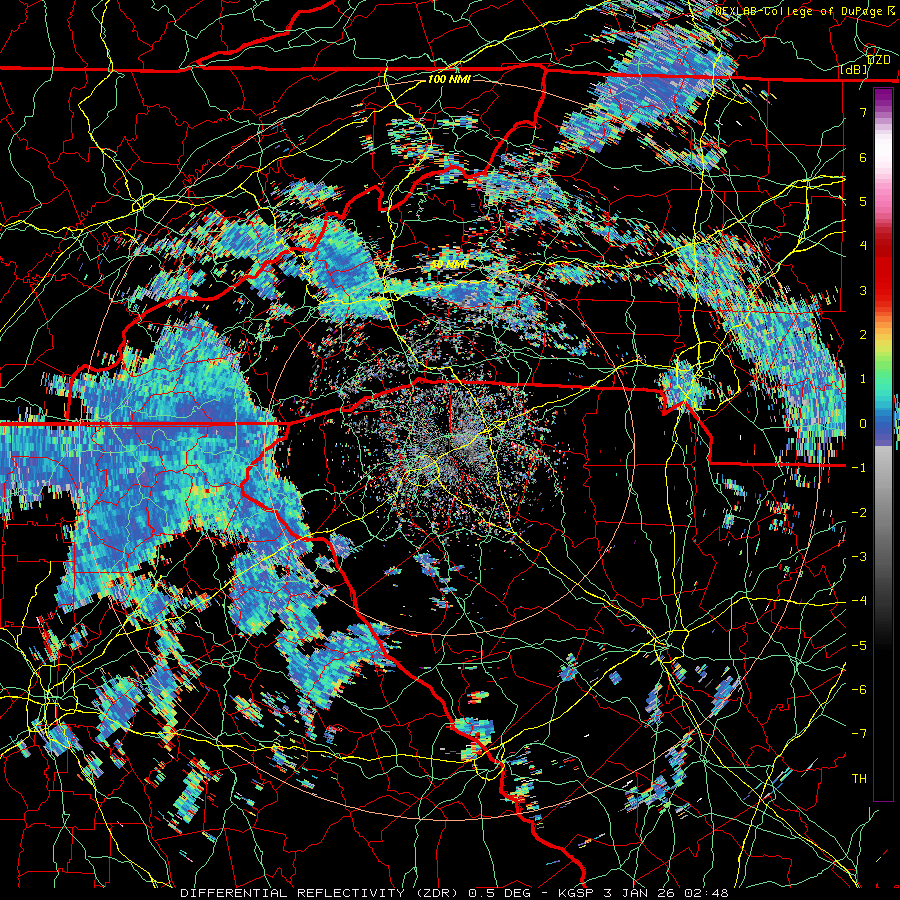This screenshot has height=900, width=900.
Task: Click the 100 NMI range ring label
Action: click(x=449, y=79)
